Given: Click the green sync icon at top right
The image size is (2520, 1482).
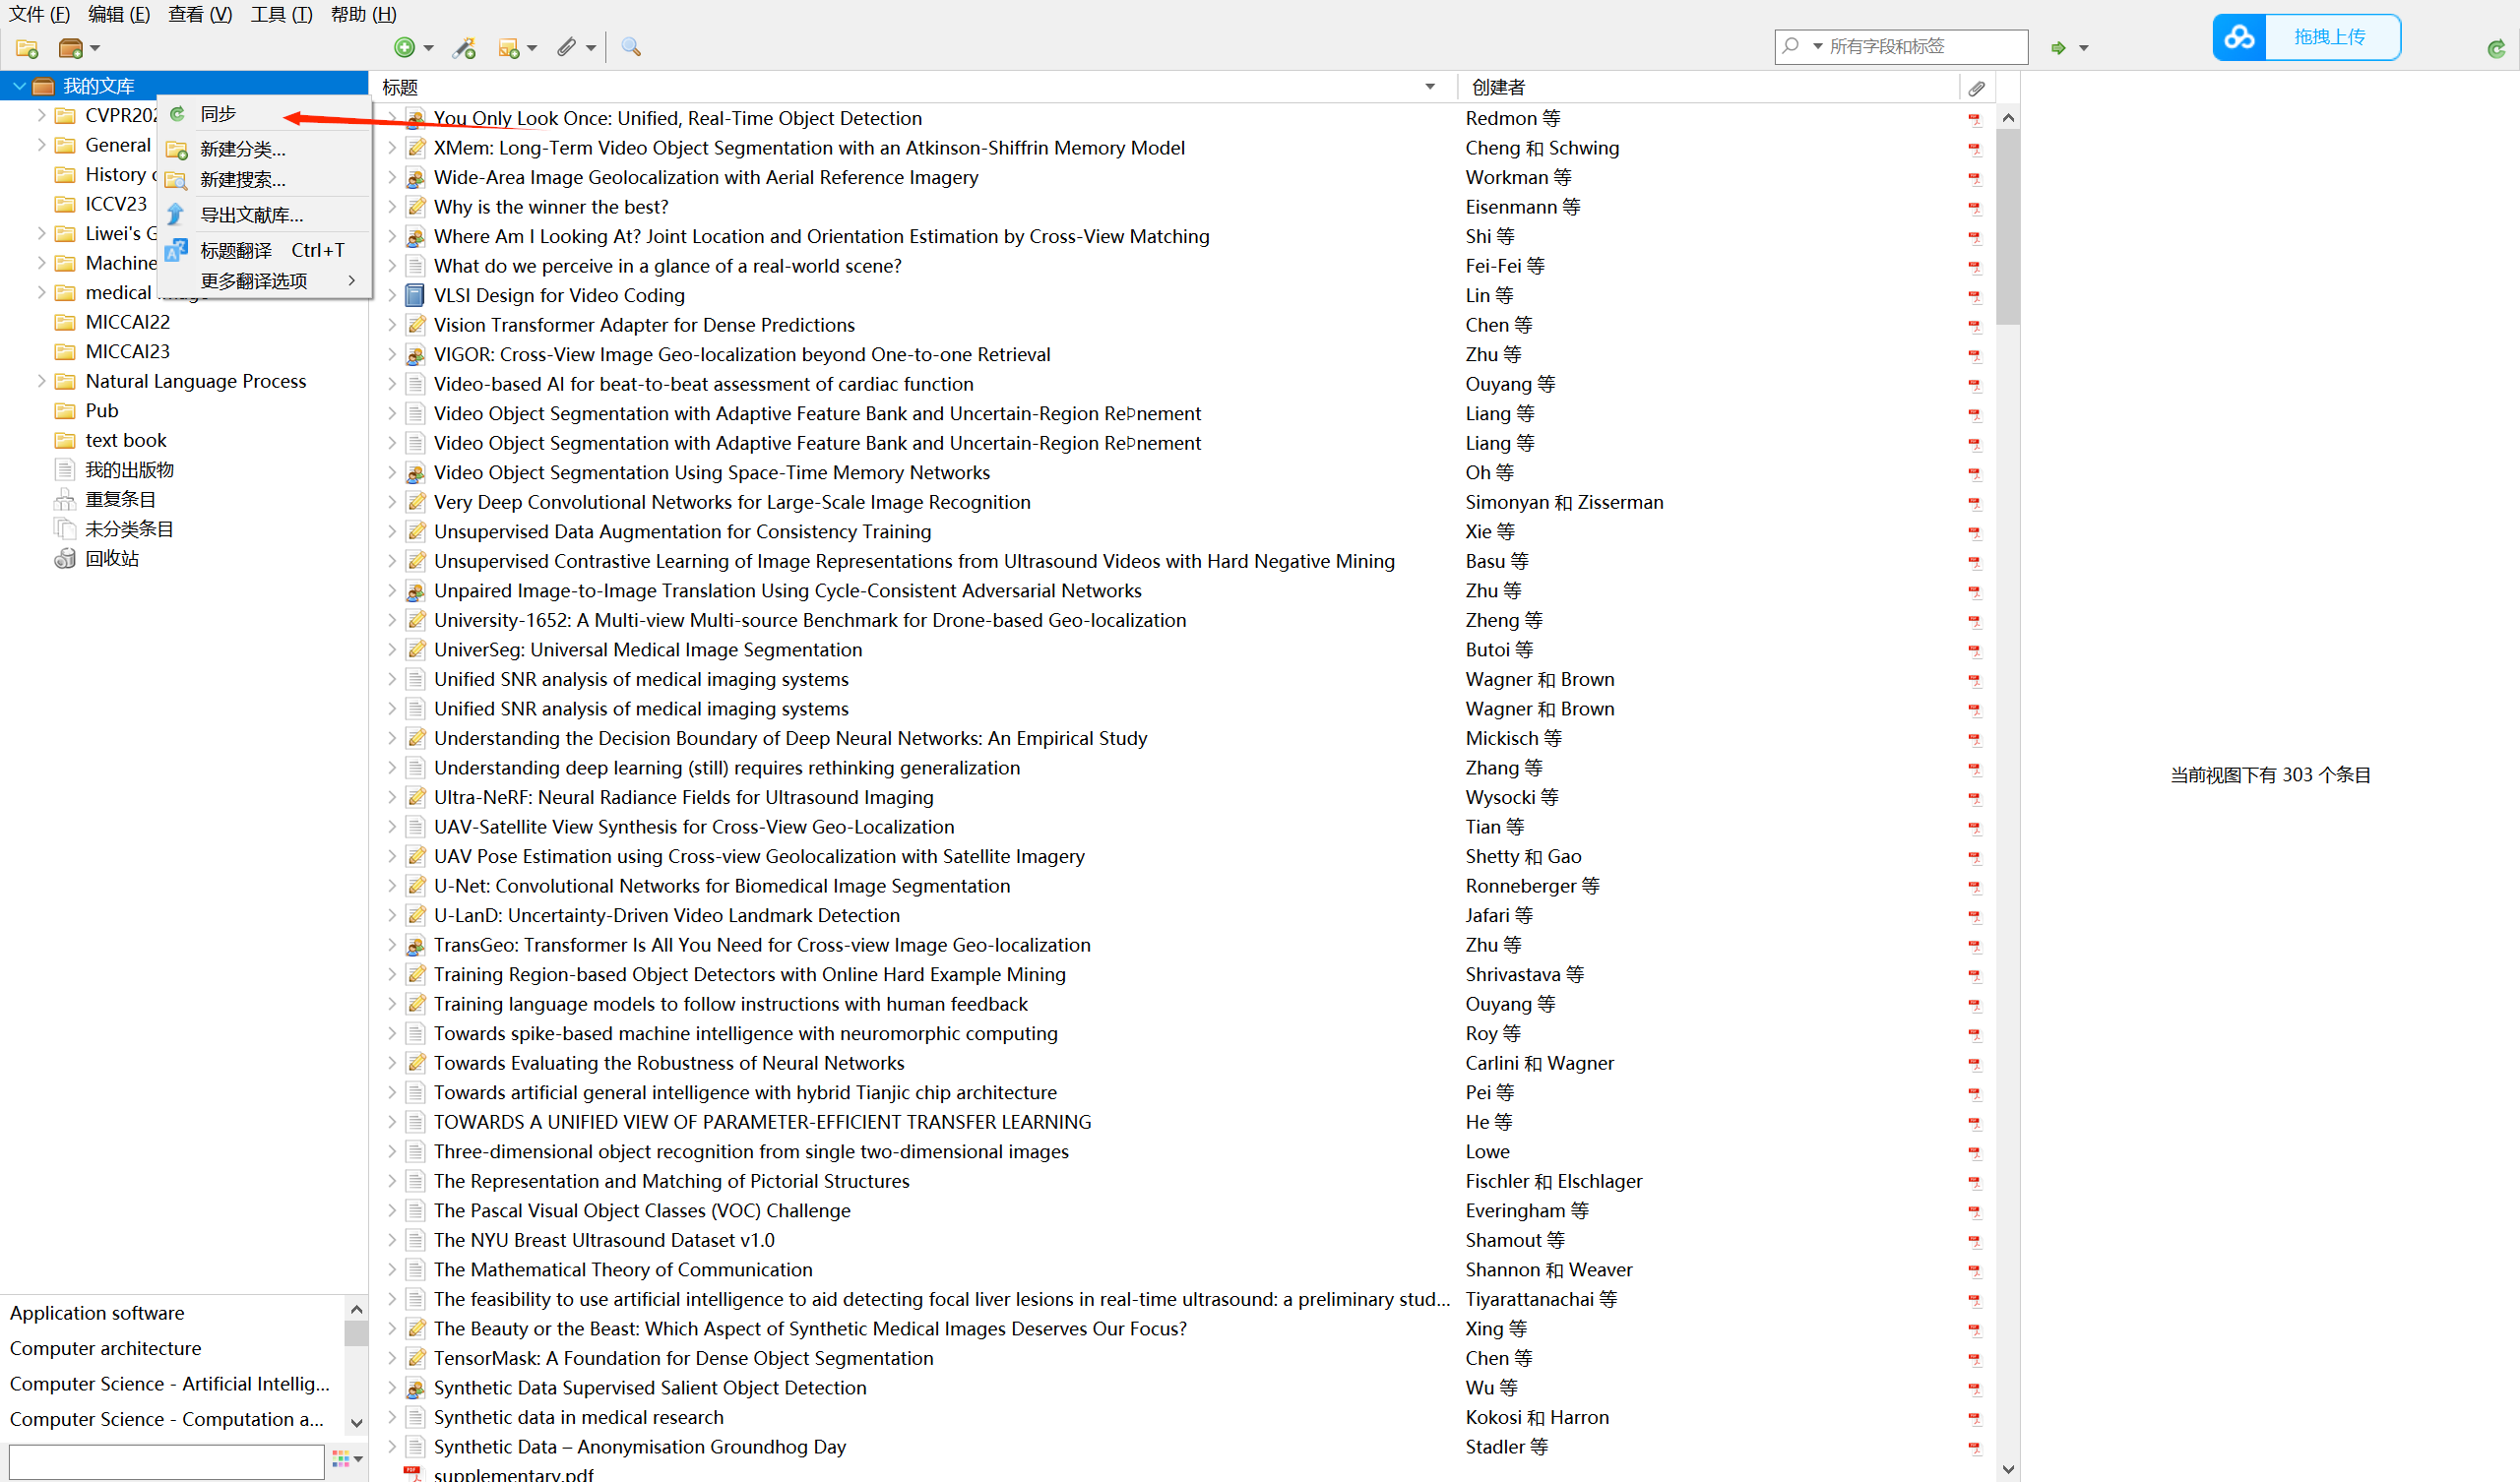Looking at the screenshot, I should 2496,48.
